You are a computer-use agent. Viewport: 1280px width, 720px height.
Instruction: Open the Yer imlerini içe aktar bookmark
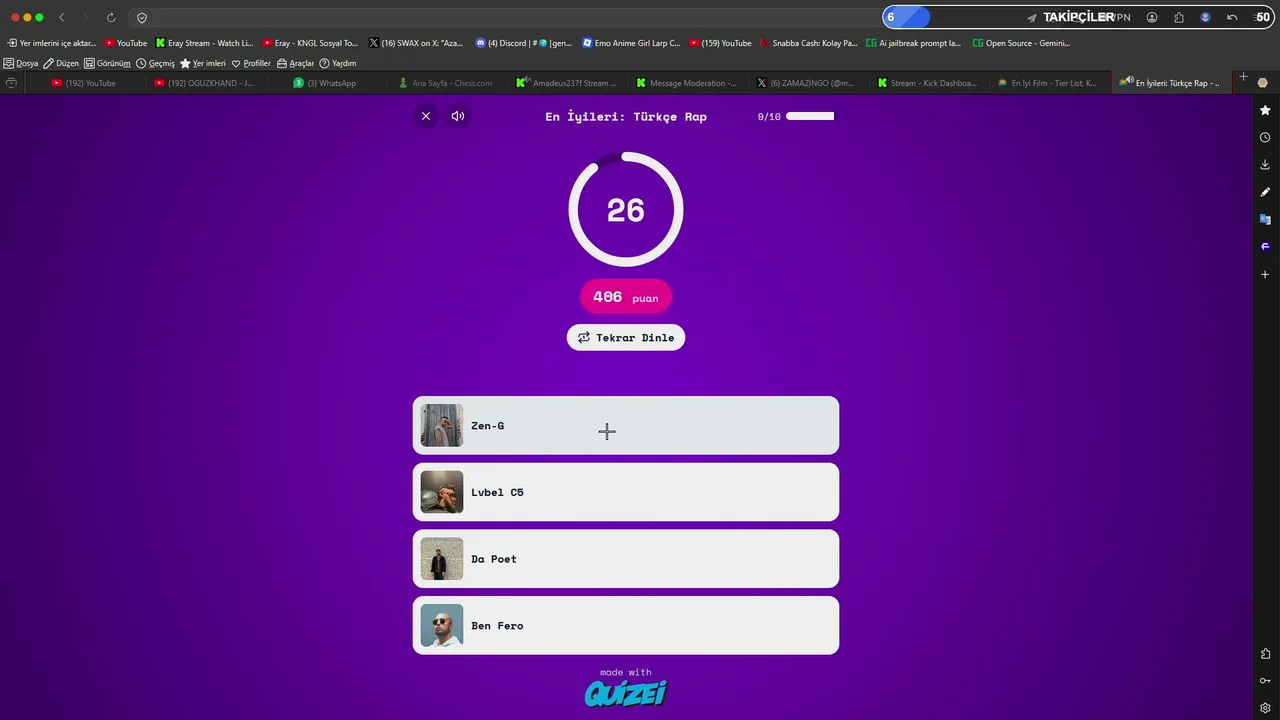click(x=52, y=43)
